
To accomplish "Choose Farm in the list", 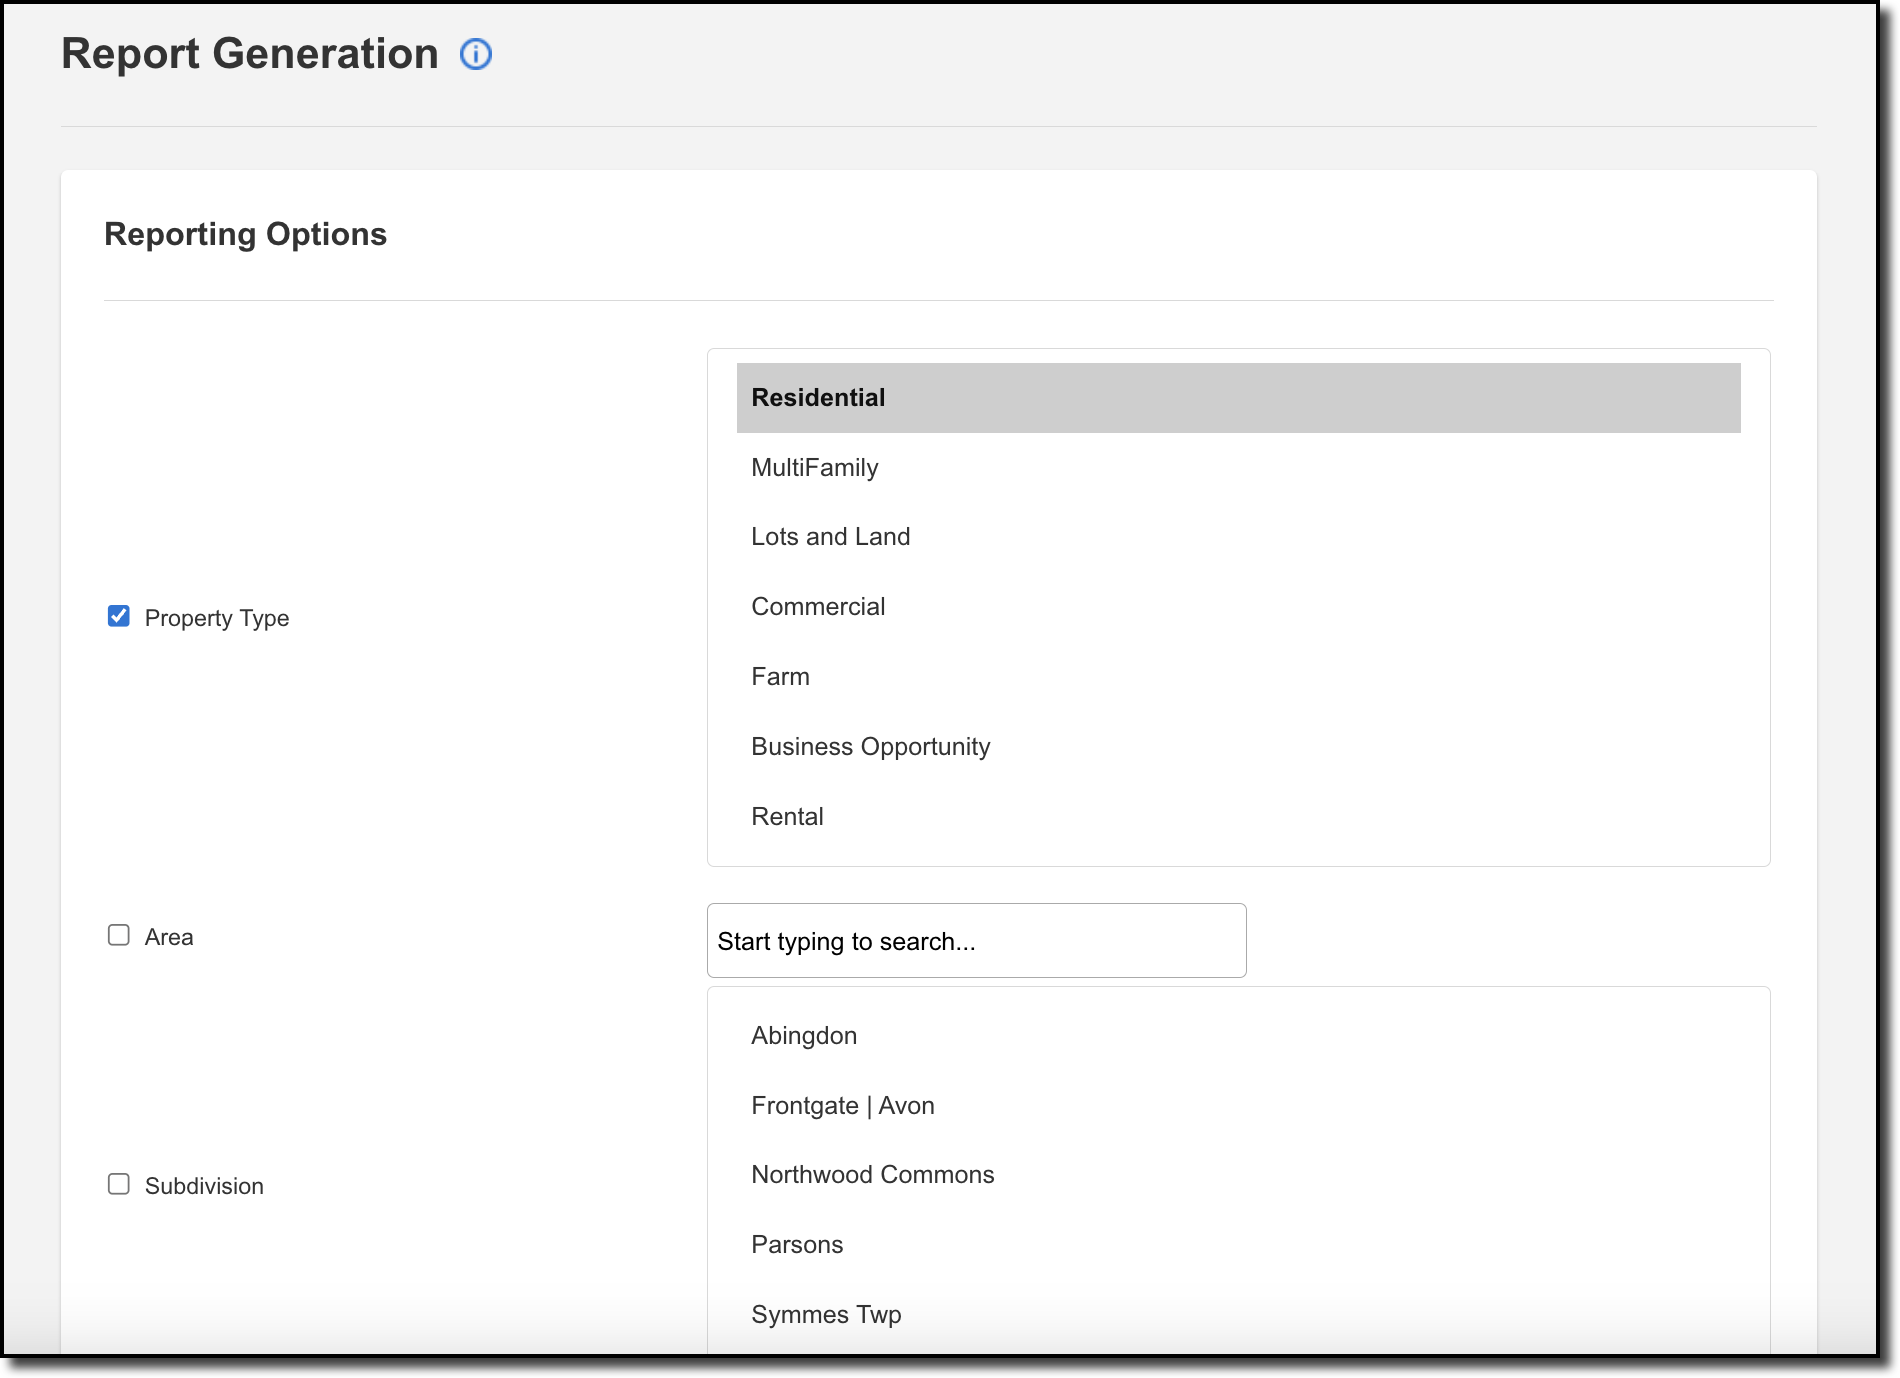I will pos(1238,677).
